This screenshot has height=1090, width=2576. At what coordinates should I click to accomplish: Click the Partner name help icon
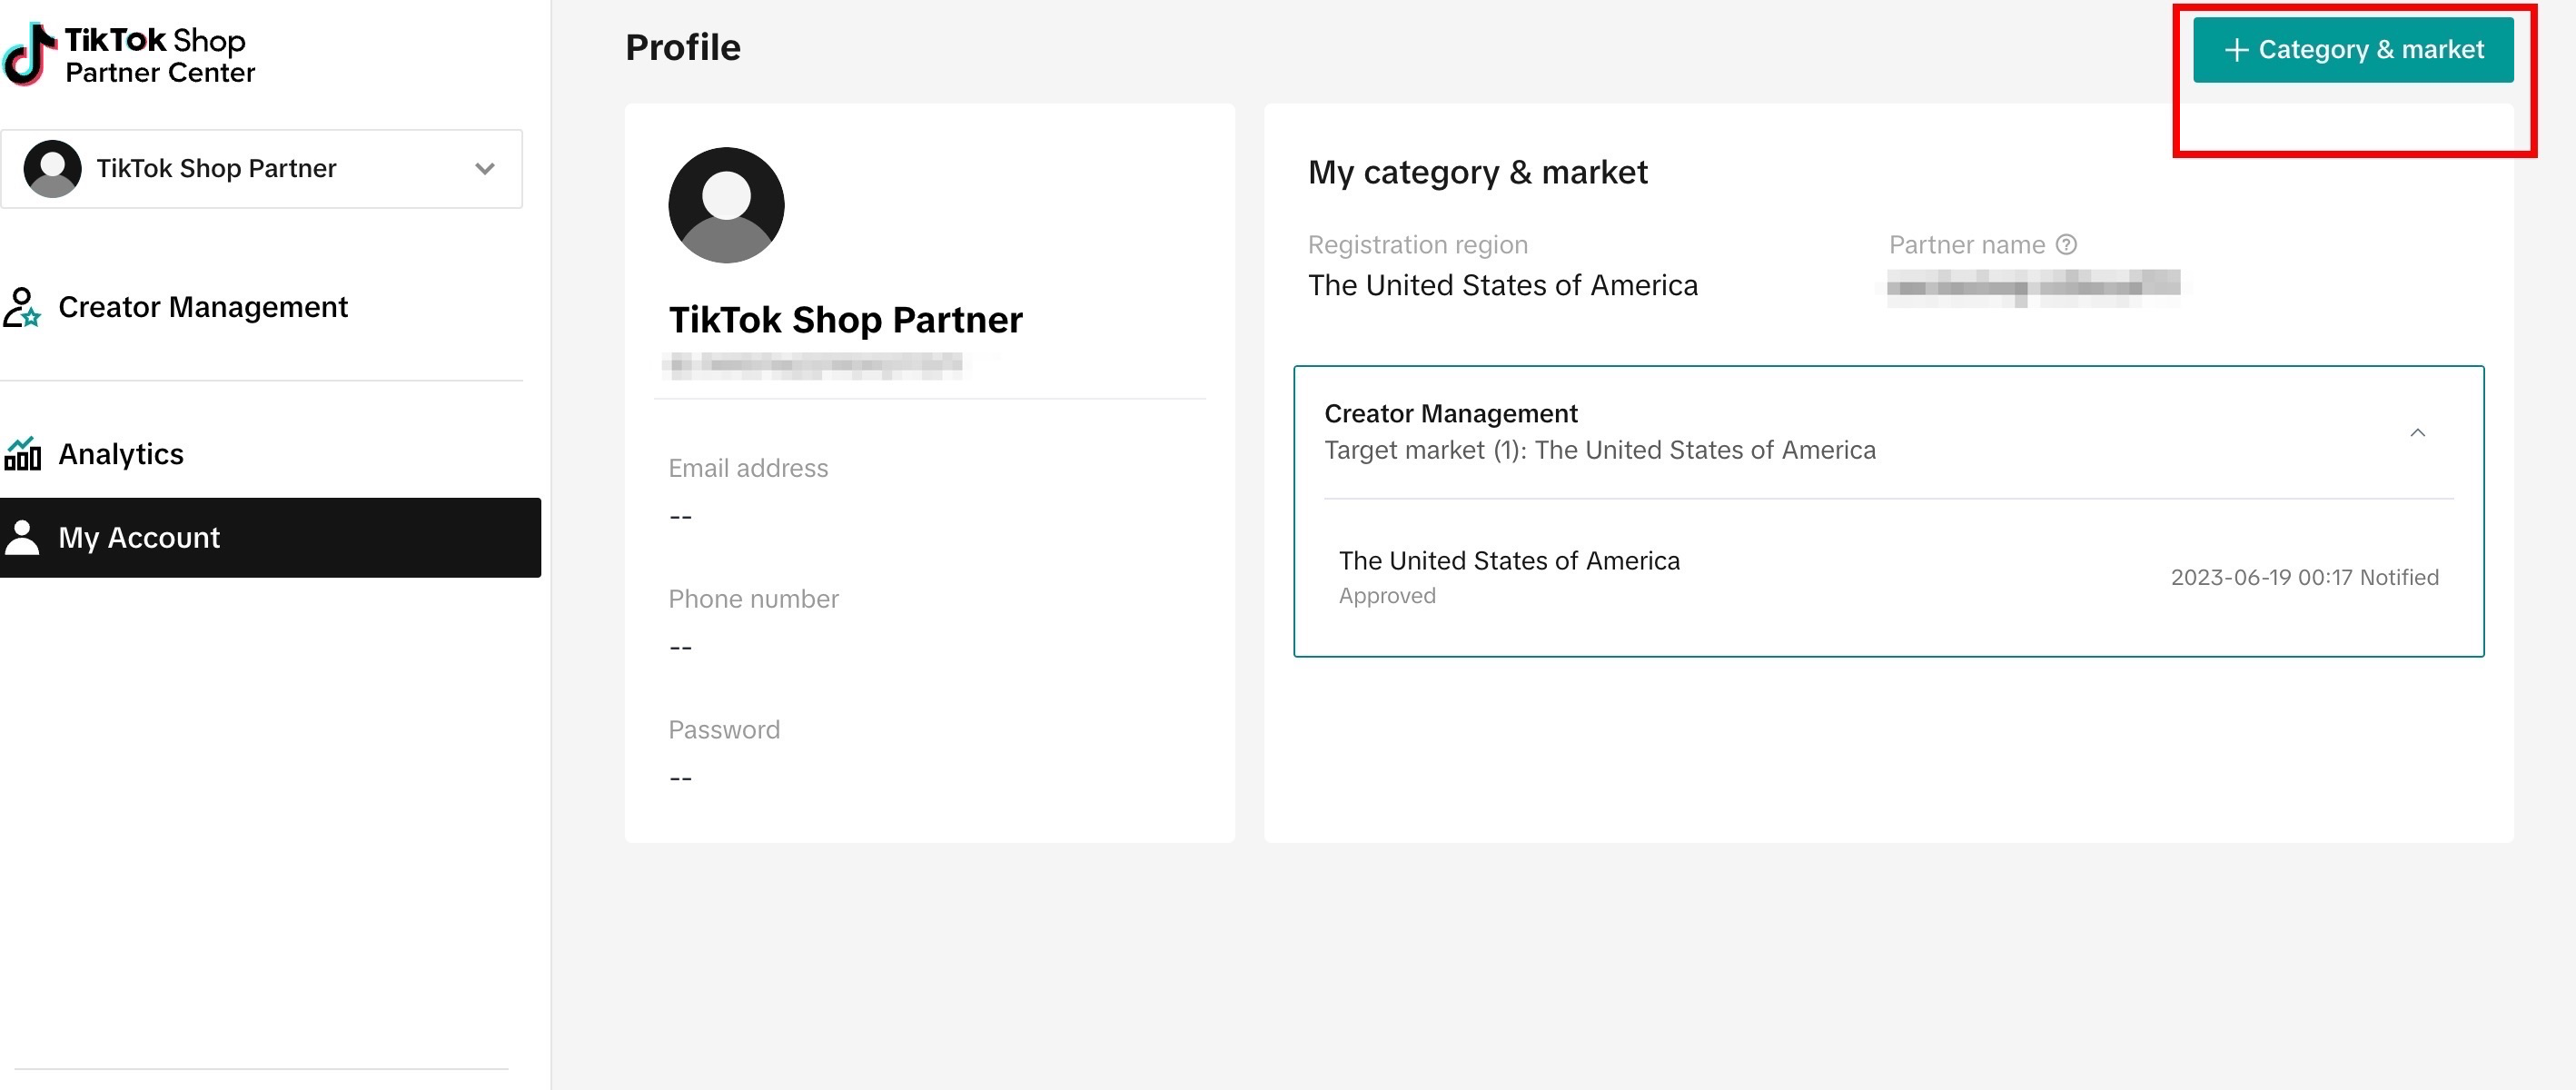[x=2066, y=245]
